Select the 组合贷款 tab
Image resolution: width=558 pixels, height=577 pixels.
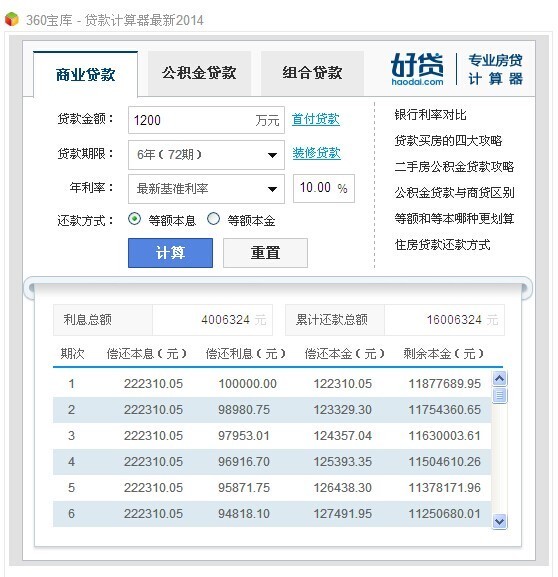(x=312, y=73)
